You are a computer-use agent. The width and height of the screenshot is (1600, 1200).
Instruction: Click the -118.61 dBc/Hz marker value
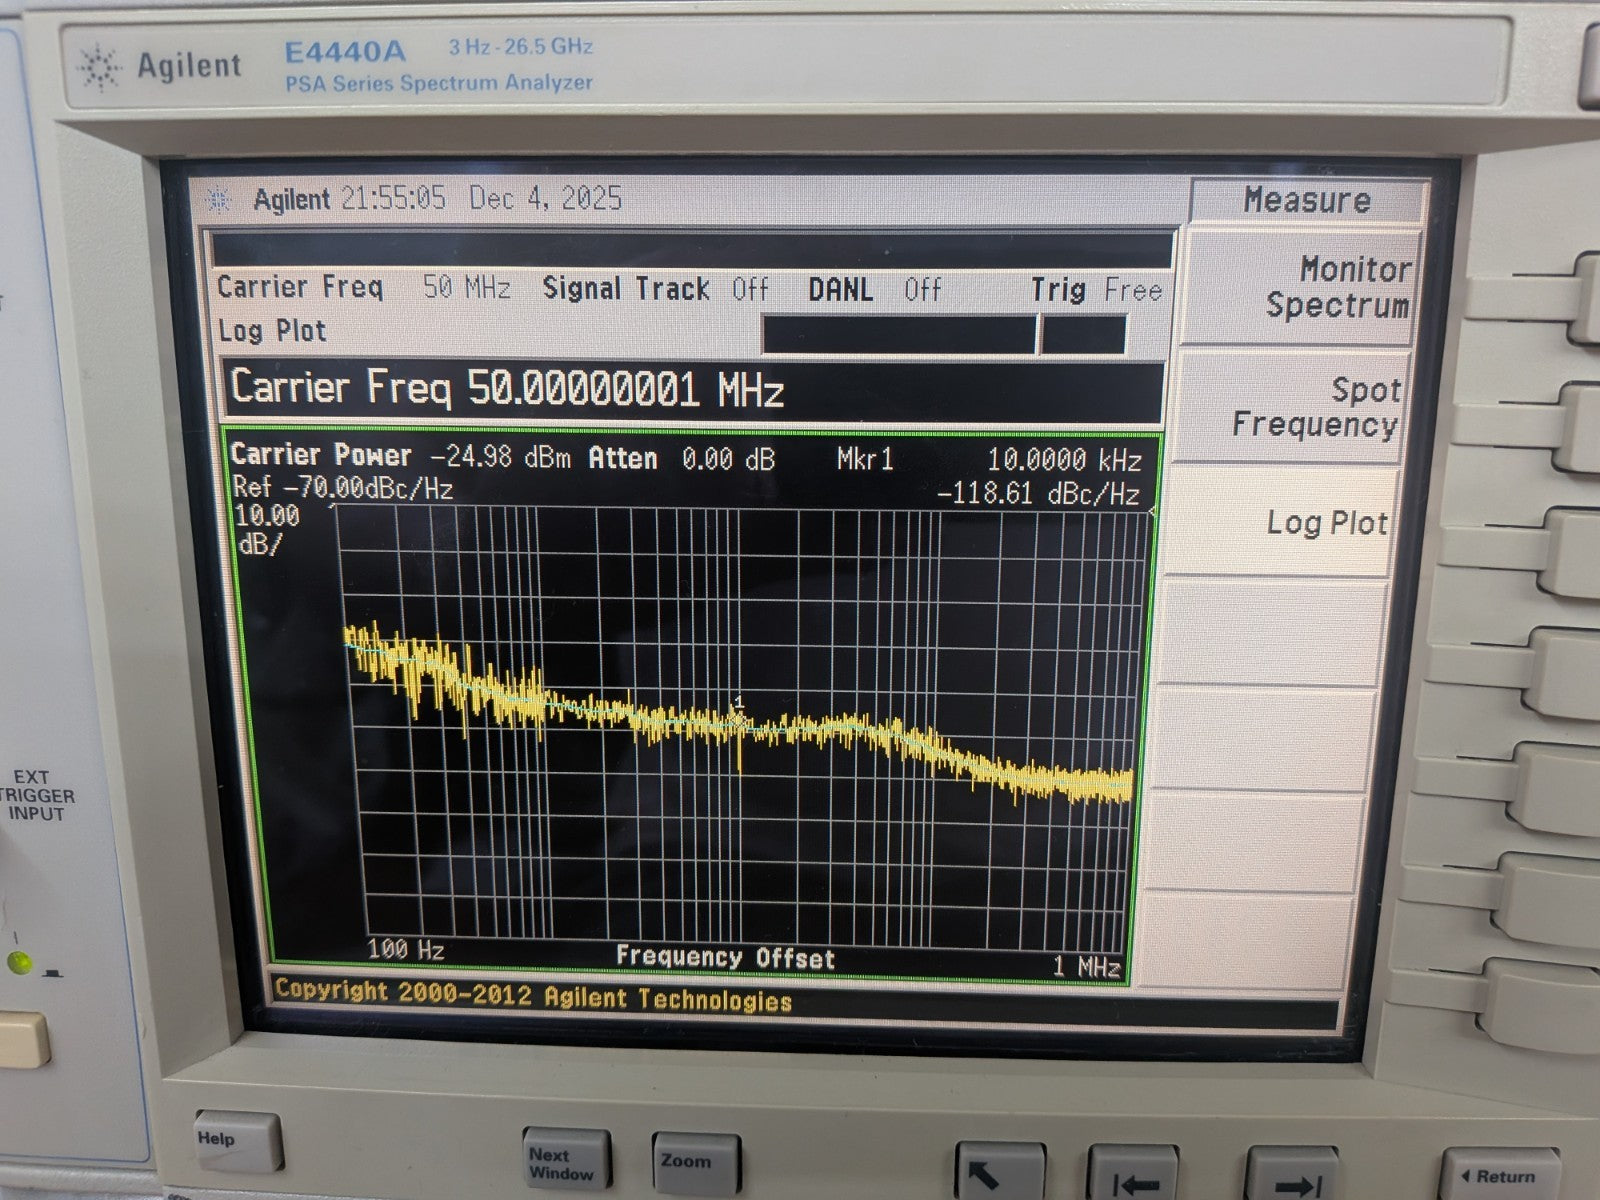pos(1039,492)
